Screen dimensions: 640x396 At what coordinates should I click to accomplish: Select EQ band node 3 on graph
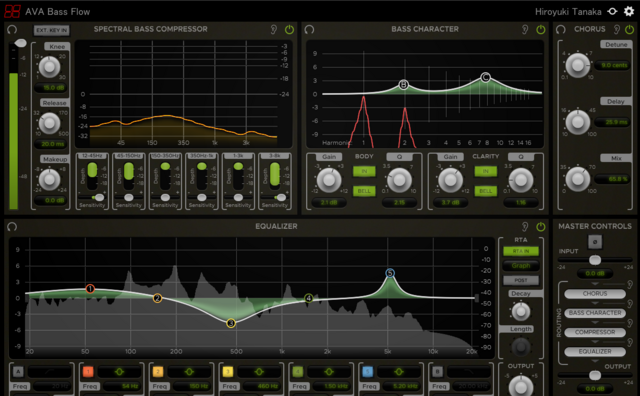pos(231,323)
